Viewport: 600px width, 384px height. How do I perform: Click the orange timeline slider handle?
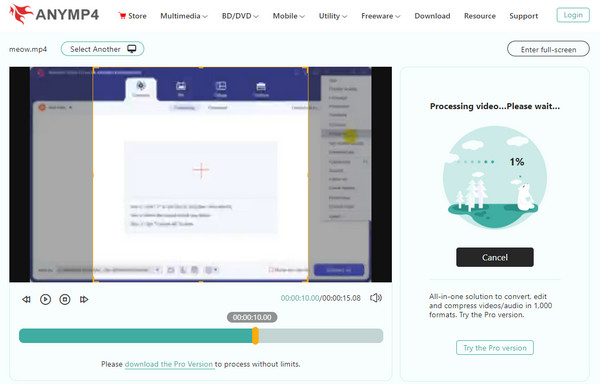point(255,335)
